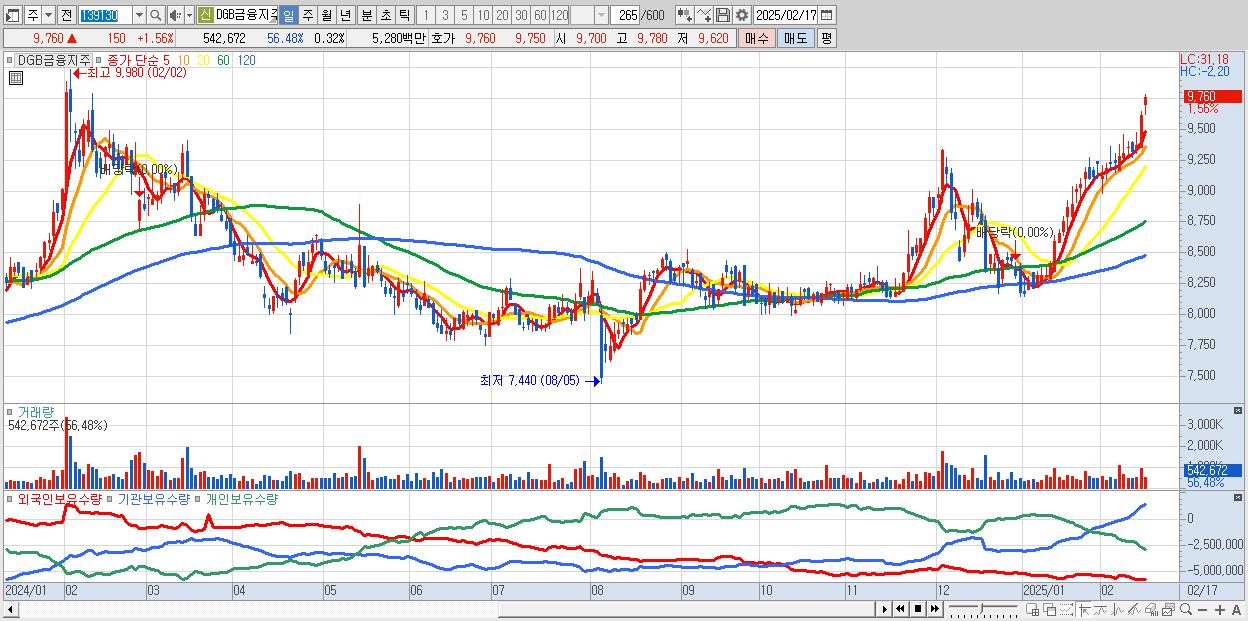The image size is (1248, 621).
Task: Click the 5 moving average legend
Action: tap(167, 60)
